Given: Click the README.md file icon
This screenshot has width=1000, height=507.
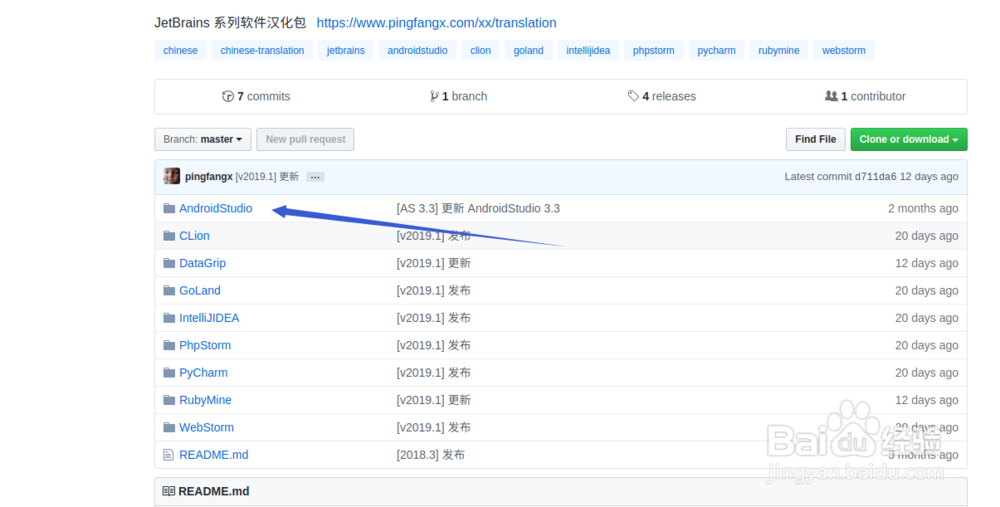Looking at the screenshot, I should click(x=168, y=455).
